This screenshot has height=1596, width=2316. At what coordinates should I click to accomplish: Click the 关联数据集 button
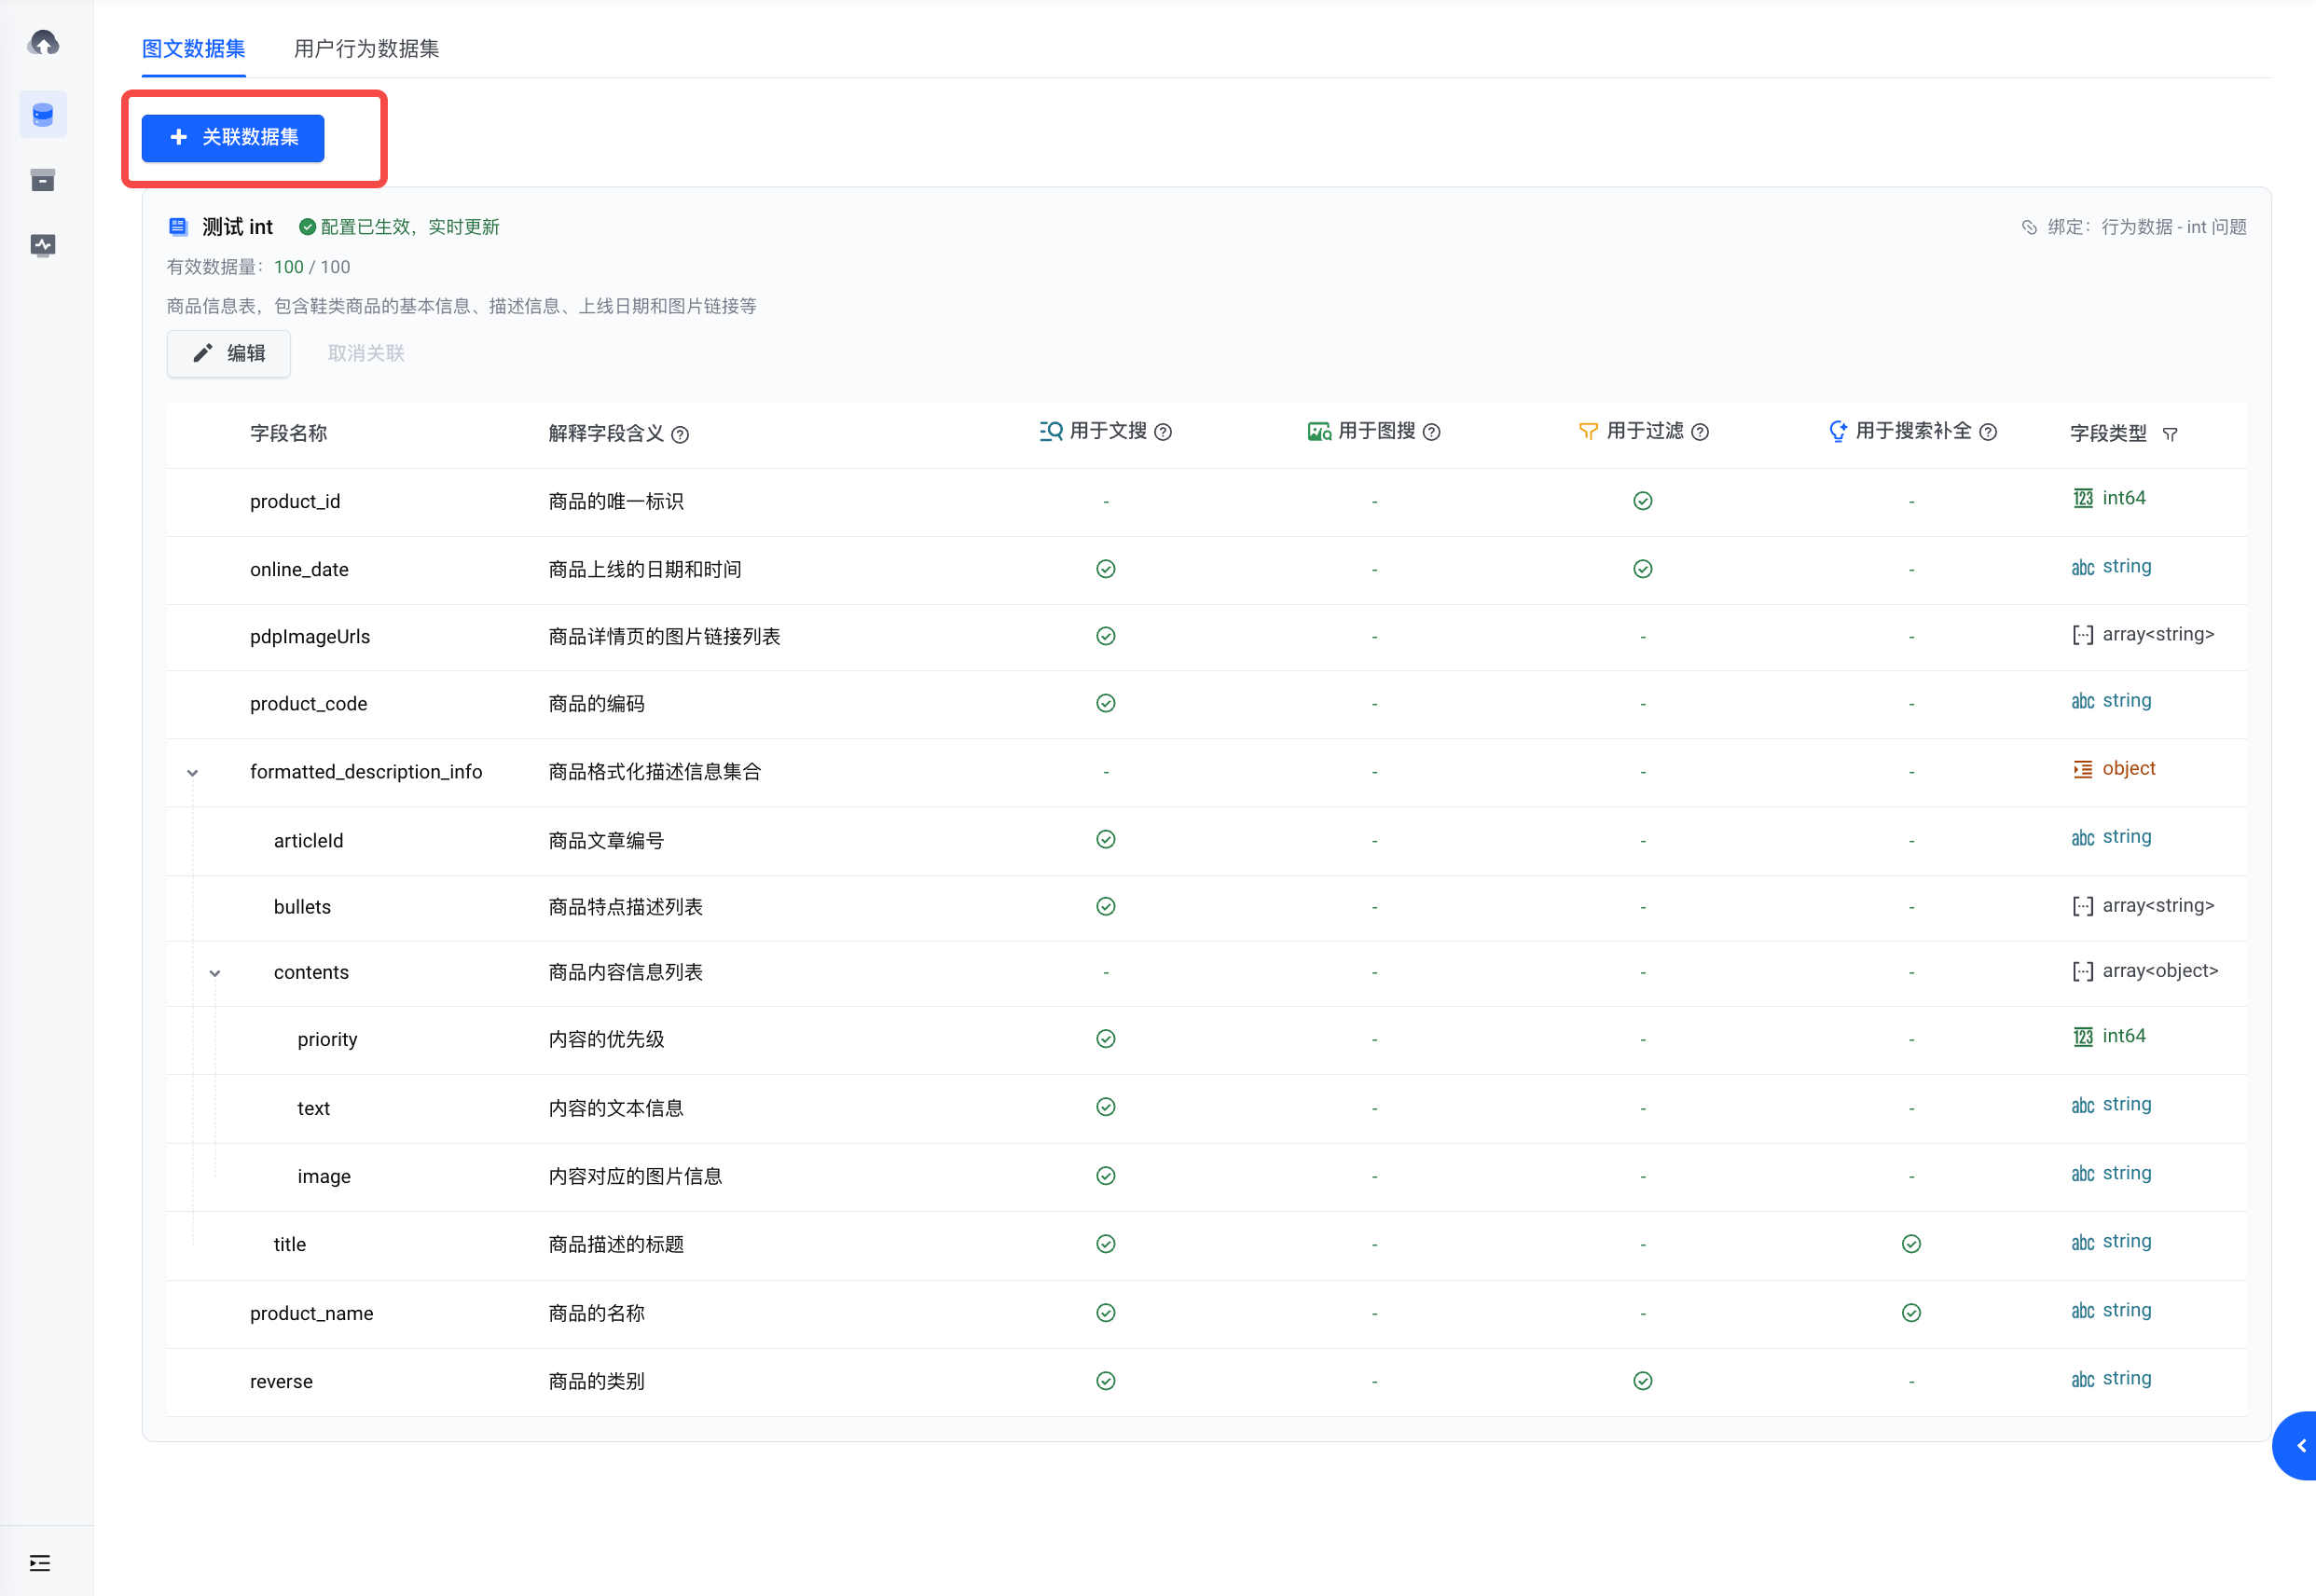click(x=233, y=138)
